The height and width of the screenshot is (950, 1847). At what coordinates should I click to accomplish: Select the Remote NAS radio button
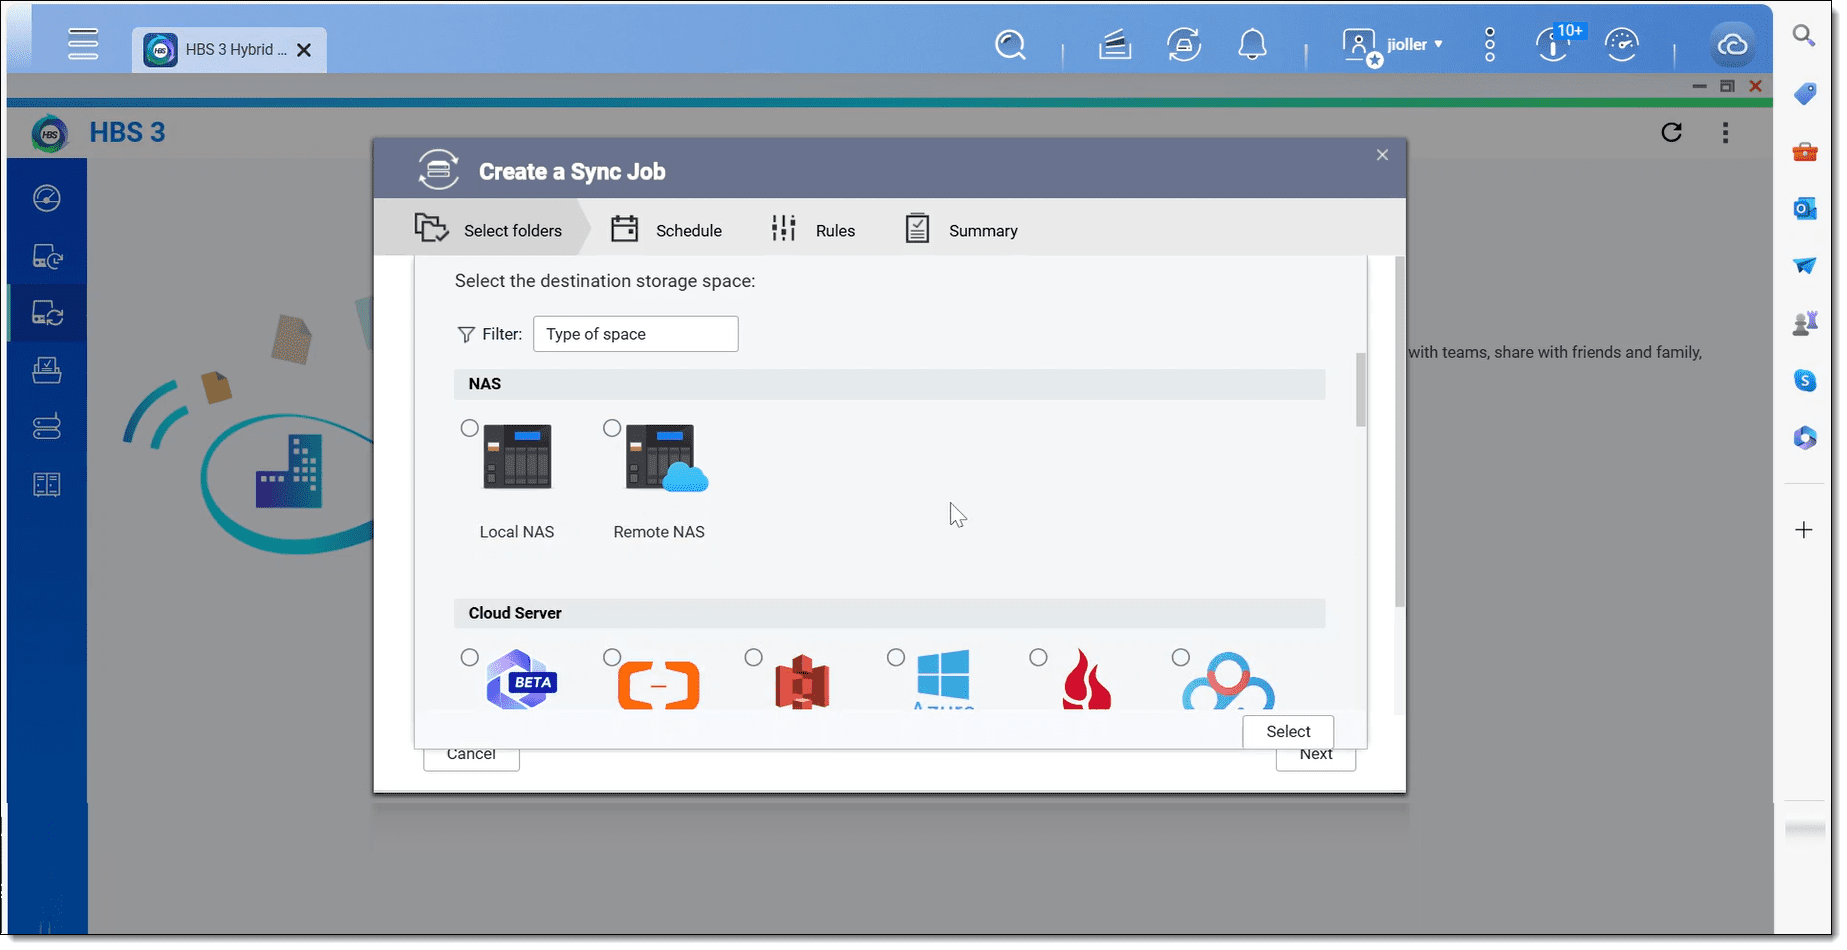[x=612, y=428]
